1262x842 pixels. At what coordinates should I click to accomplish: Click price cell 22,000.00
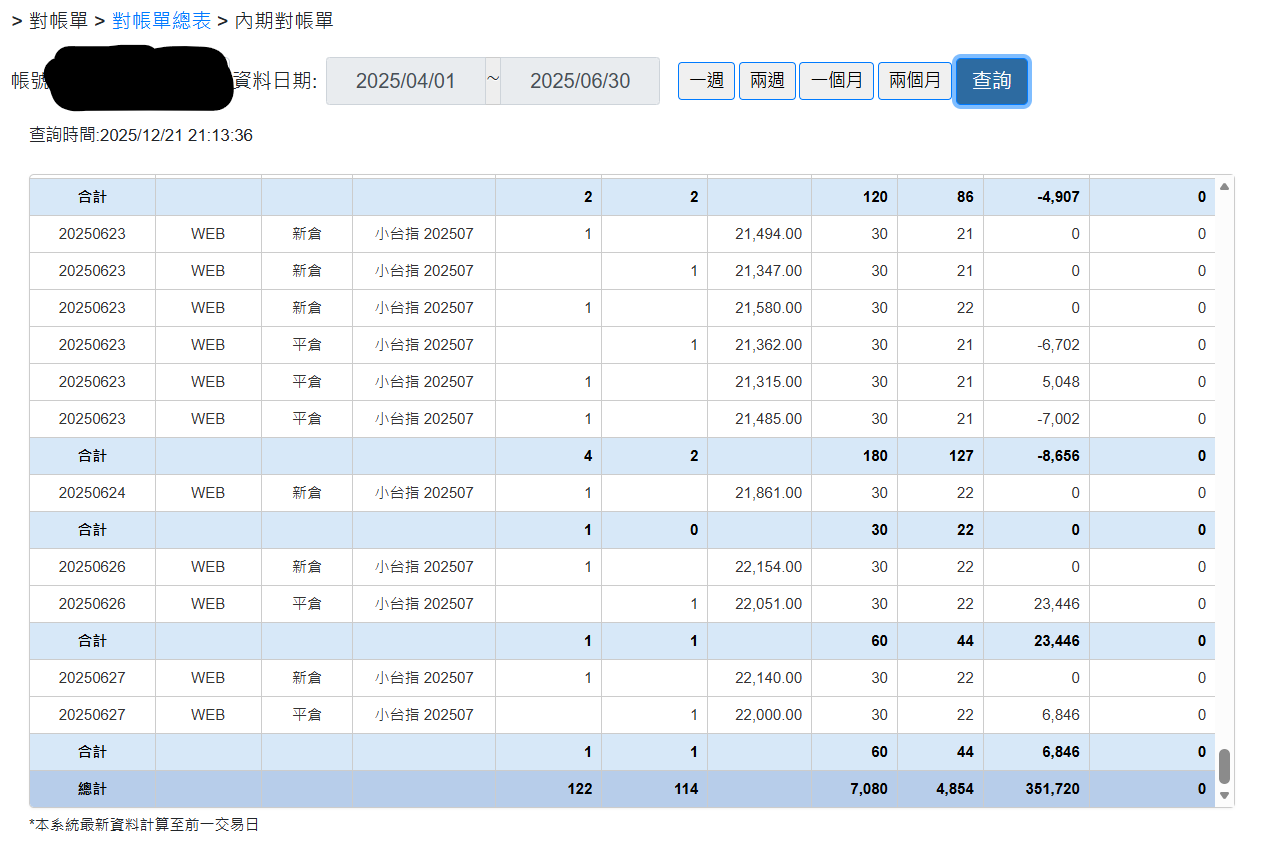[768, 715]
